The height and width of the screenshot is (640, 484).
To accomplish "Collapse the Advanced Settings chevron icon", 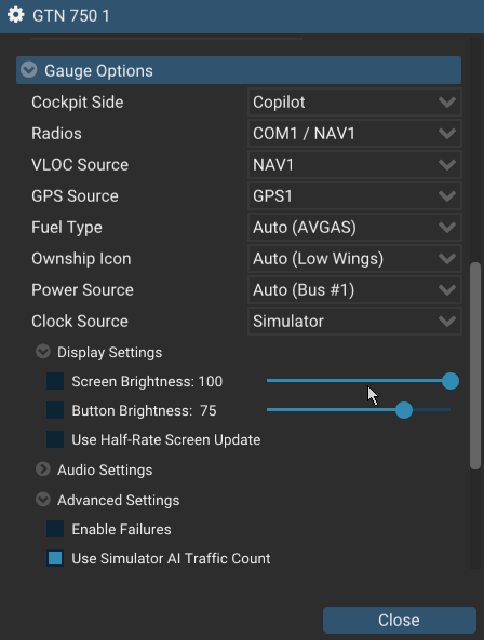I will [x=43, y=499].
